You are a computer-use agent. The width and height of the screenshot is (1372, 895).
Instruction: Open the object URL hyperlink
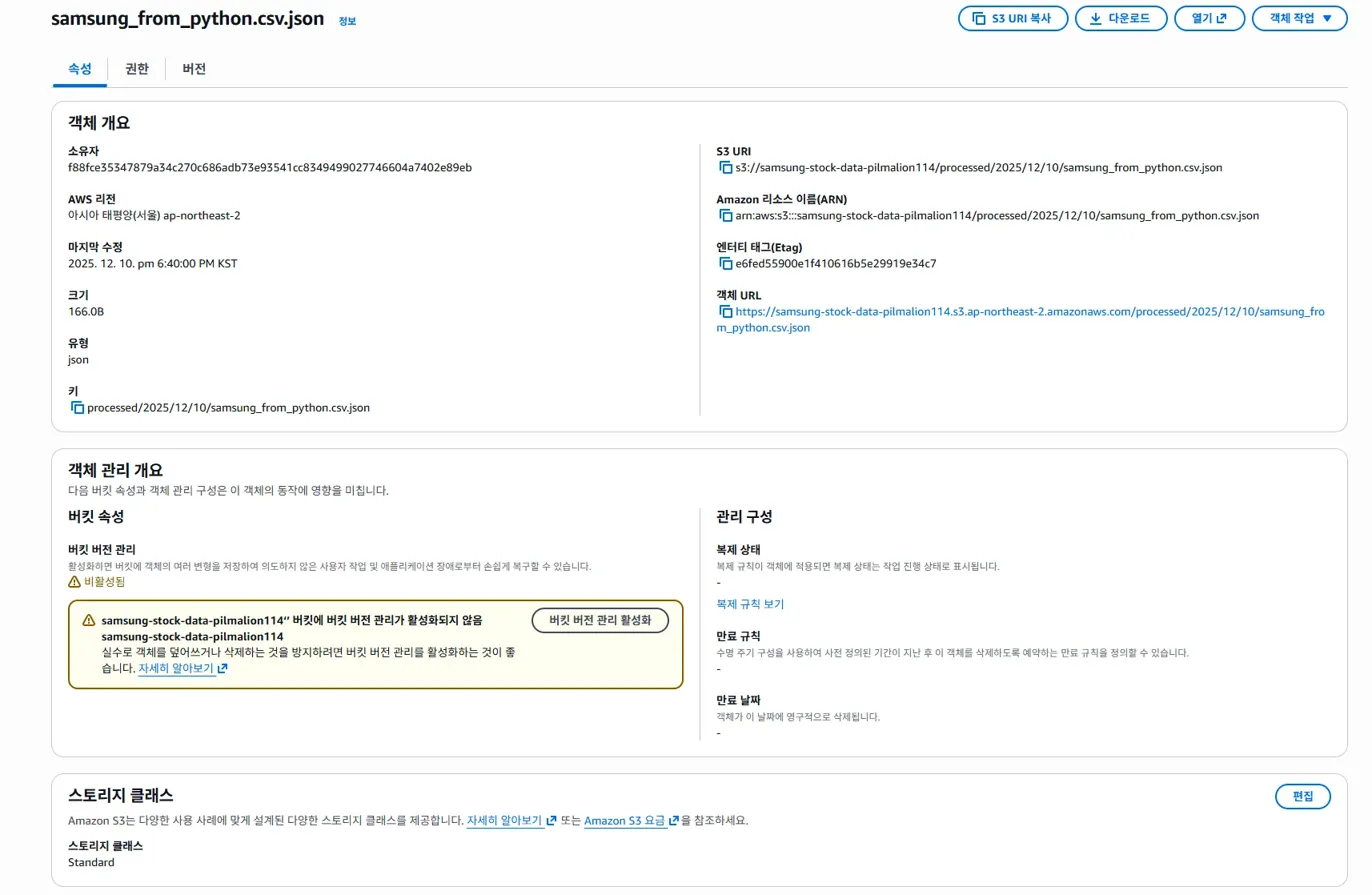(x=1022, y=320)
